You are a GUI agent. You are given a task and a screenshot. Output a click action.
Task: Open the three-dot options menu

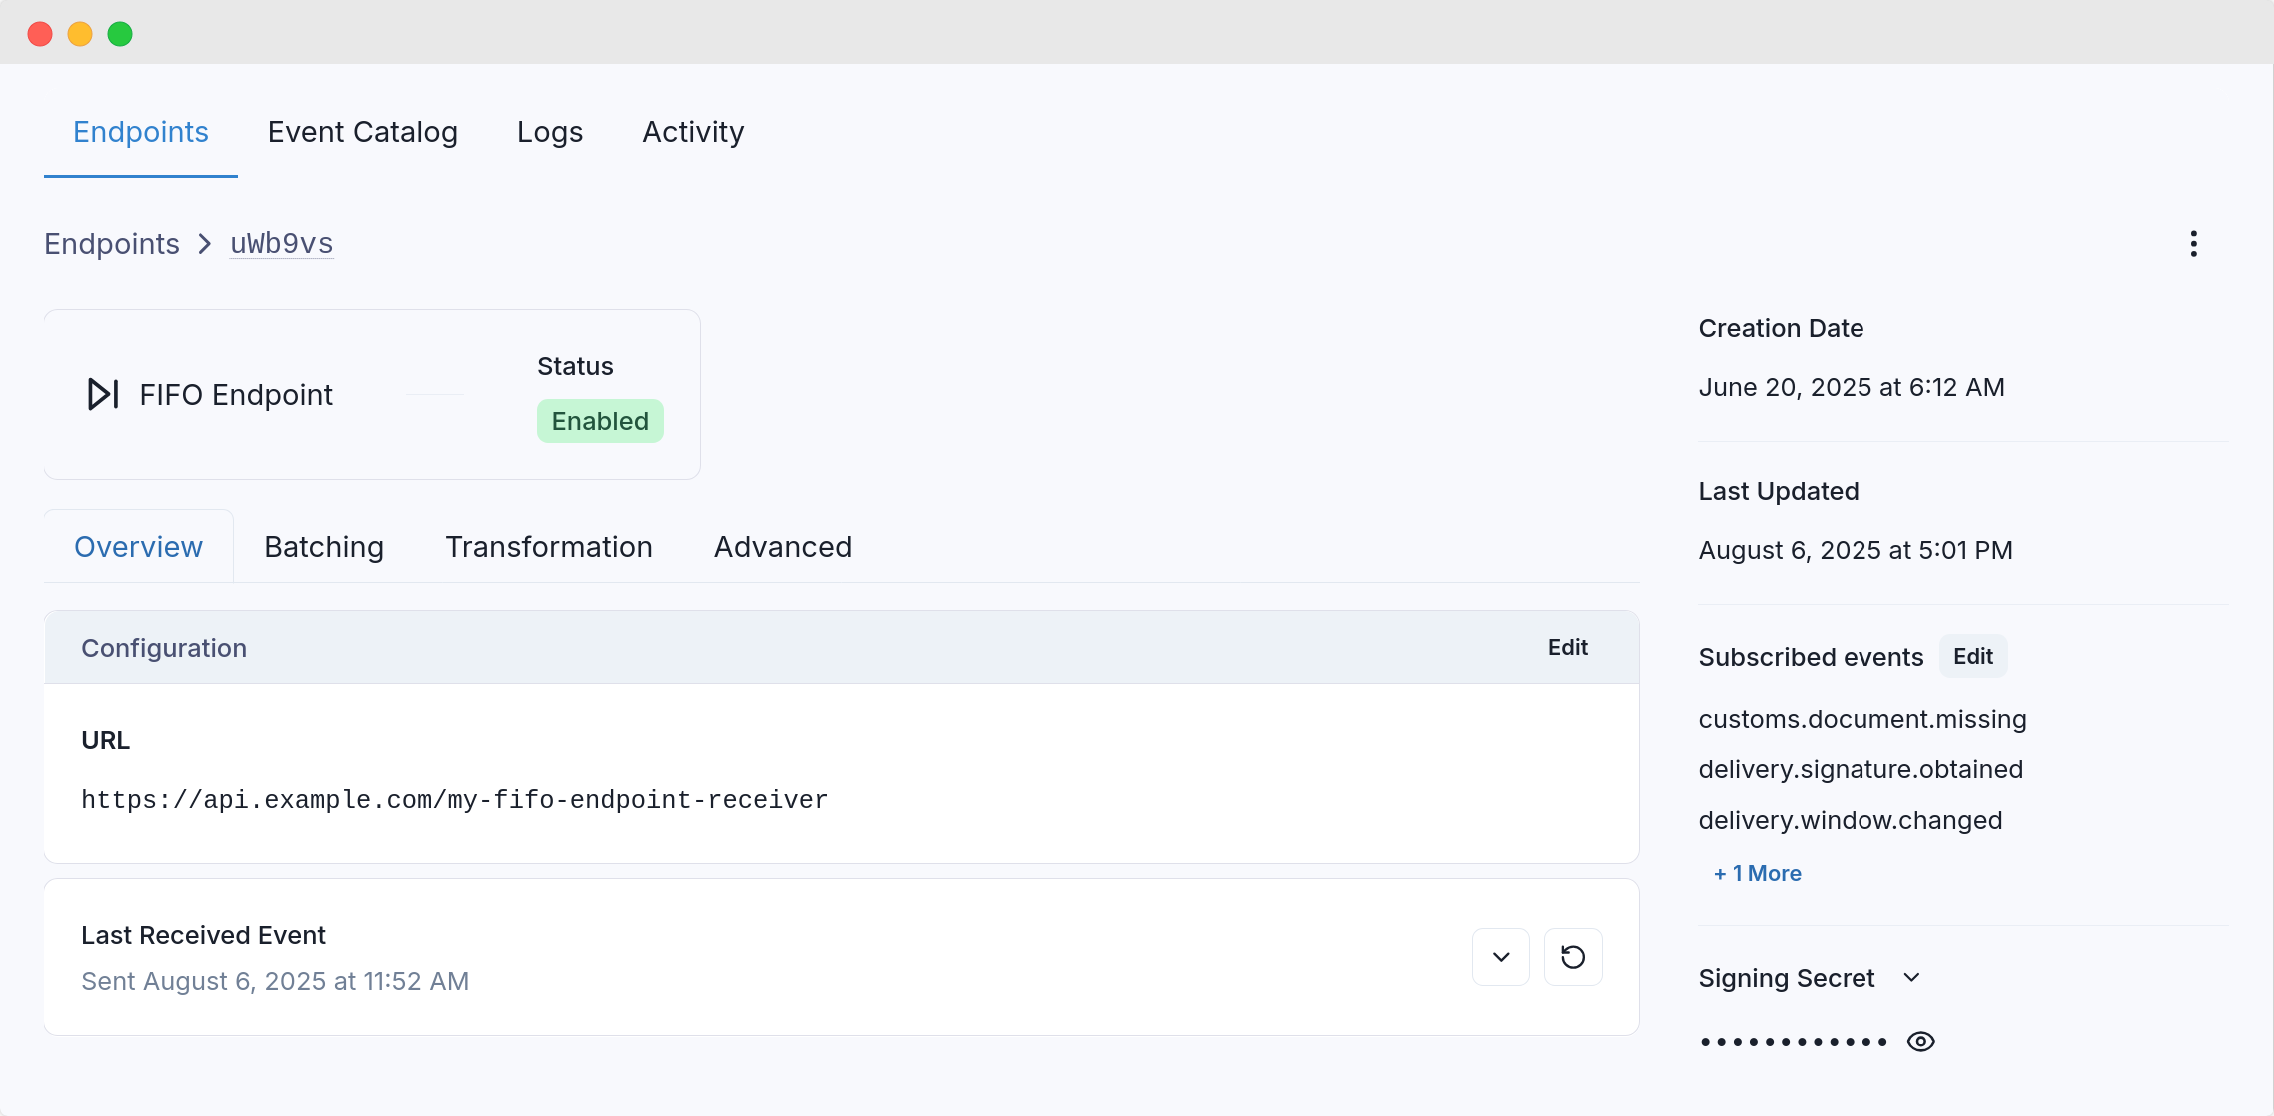(x=2193, y=243)
